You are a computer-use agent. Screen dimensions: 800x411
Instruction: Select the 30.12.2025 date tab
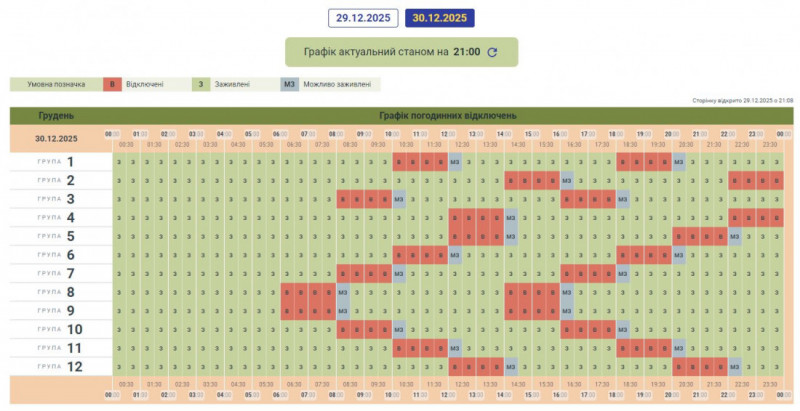pos(439,18)
